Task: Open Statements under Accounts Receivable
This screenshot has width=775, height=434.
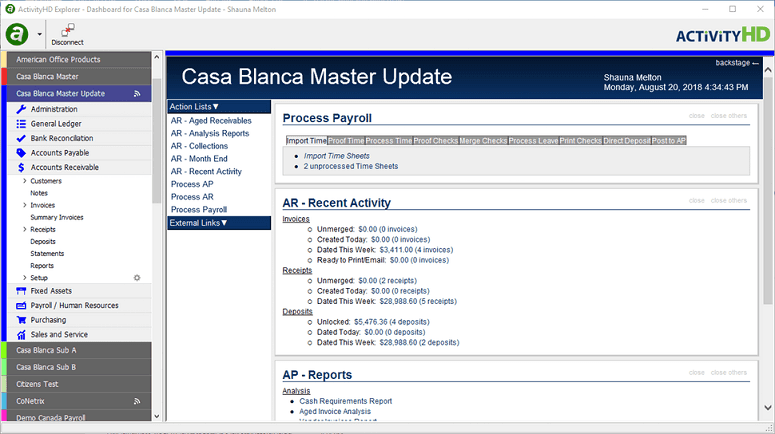Action: (x=47, y=254)
